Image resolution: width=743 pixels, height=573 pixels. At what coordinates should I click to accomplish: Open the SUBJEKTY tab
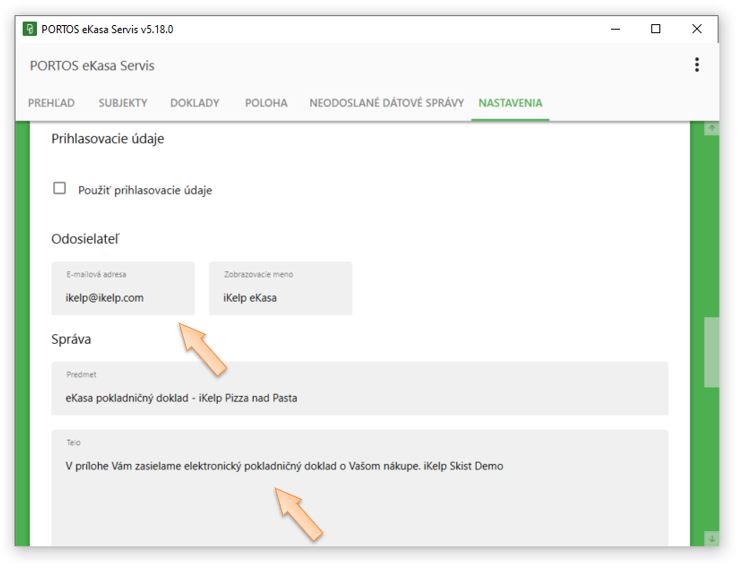pos(123,103)
